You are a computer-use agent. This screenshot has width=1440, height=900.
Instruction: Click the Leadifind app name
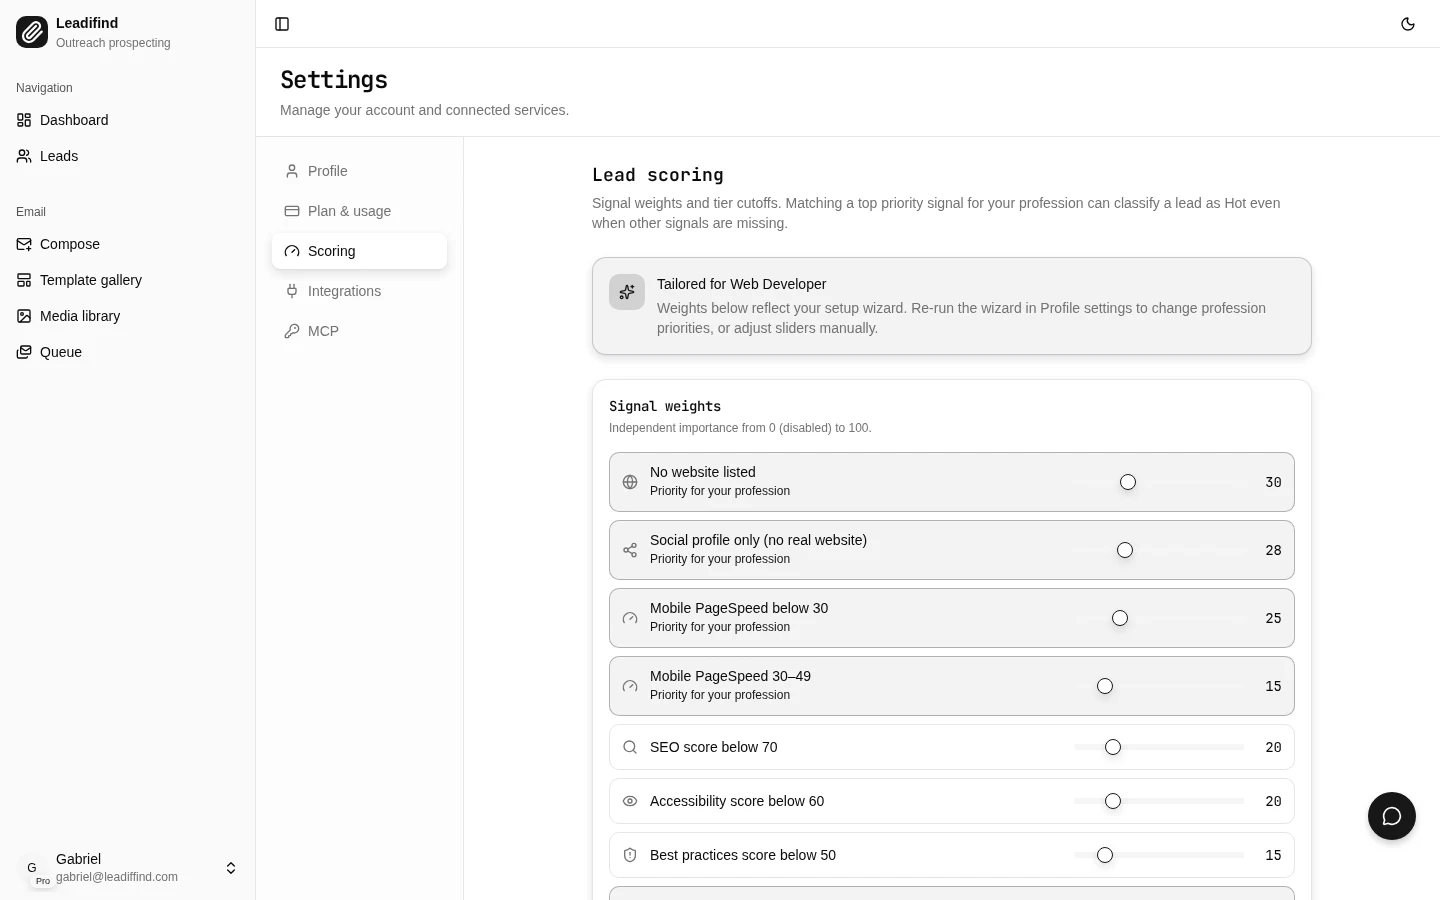(x=87, y=23)
